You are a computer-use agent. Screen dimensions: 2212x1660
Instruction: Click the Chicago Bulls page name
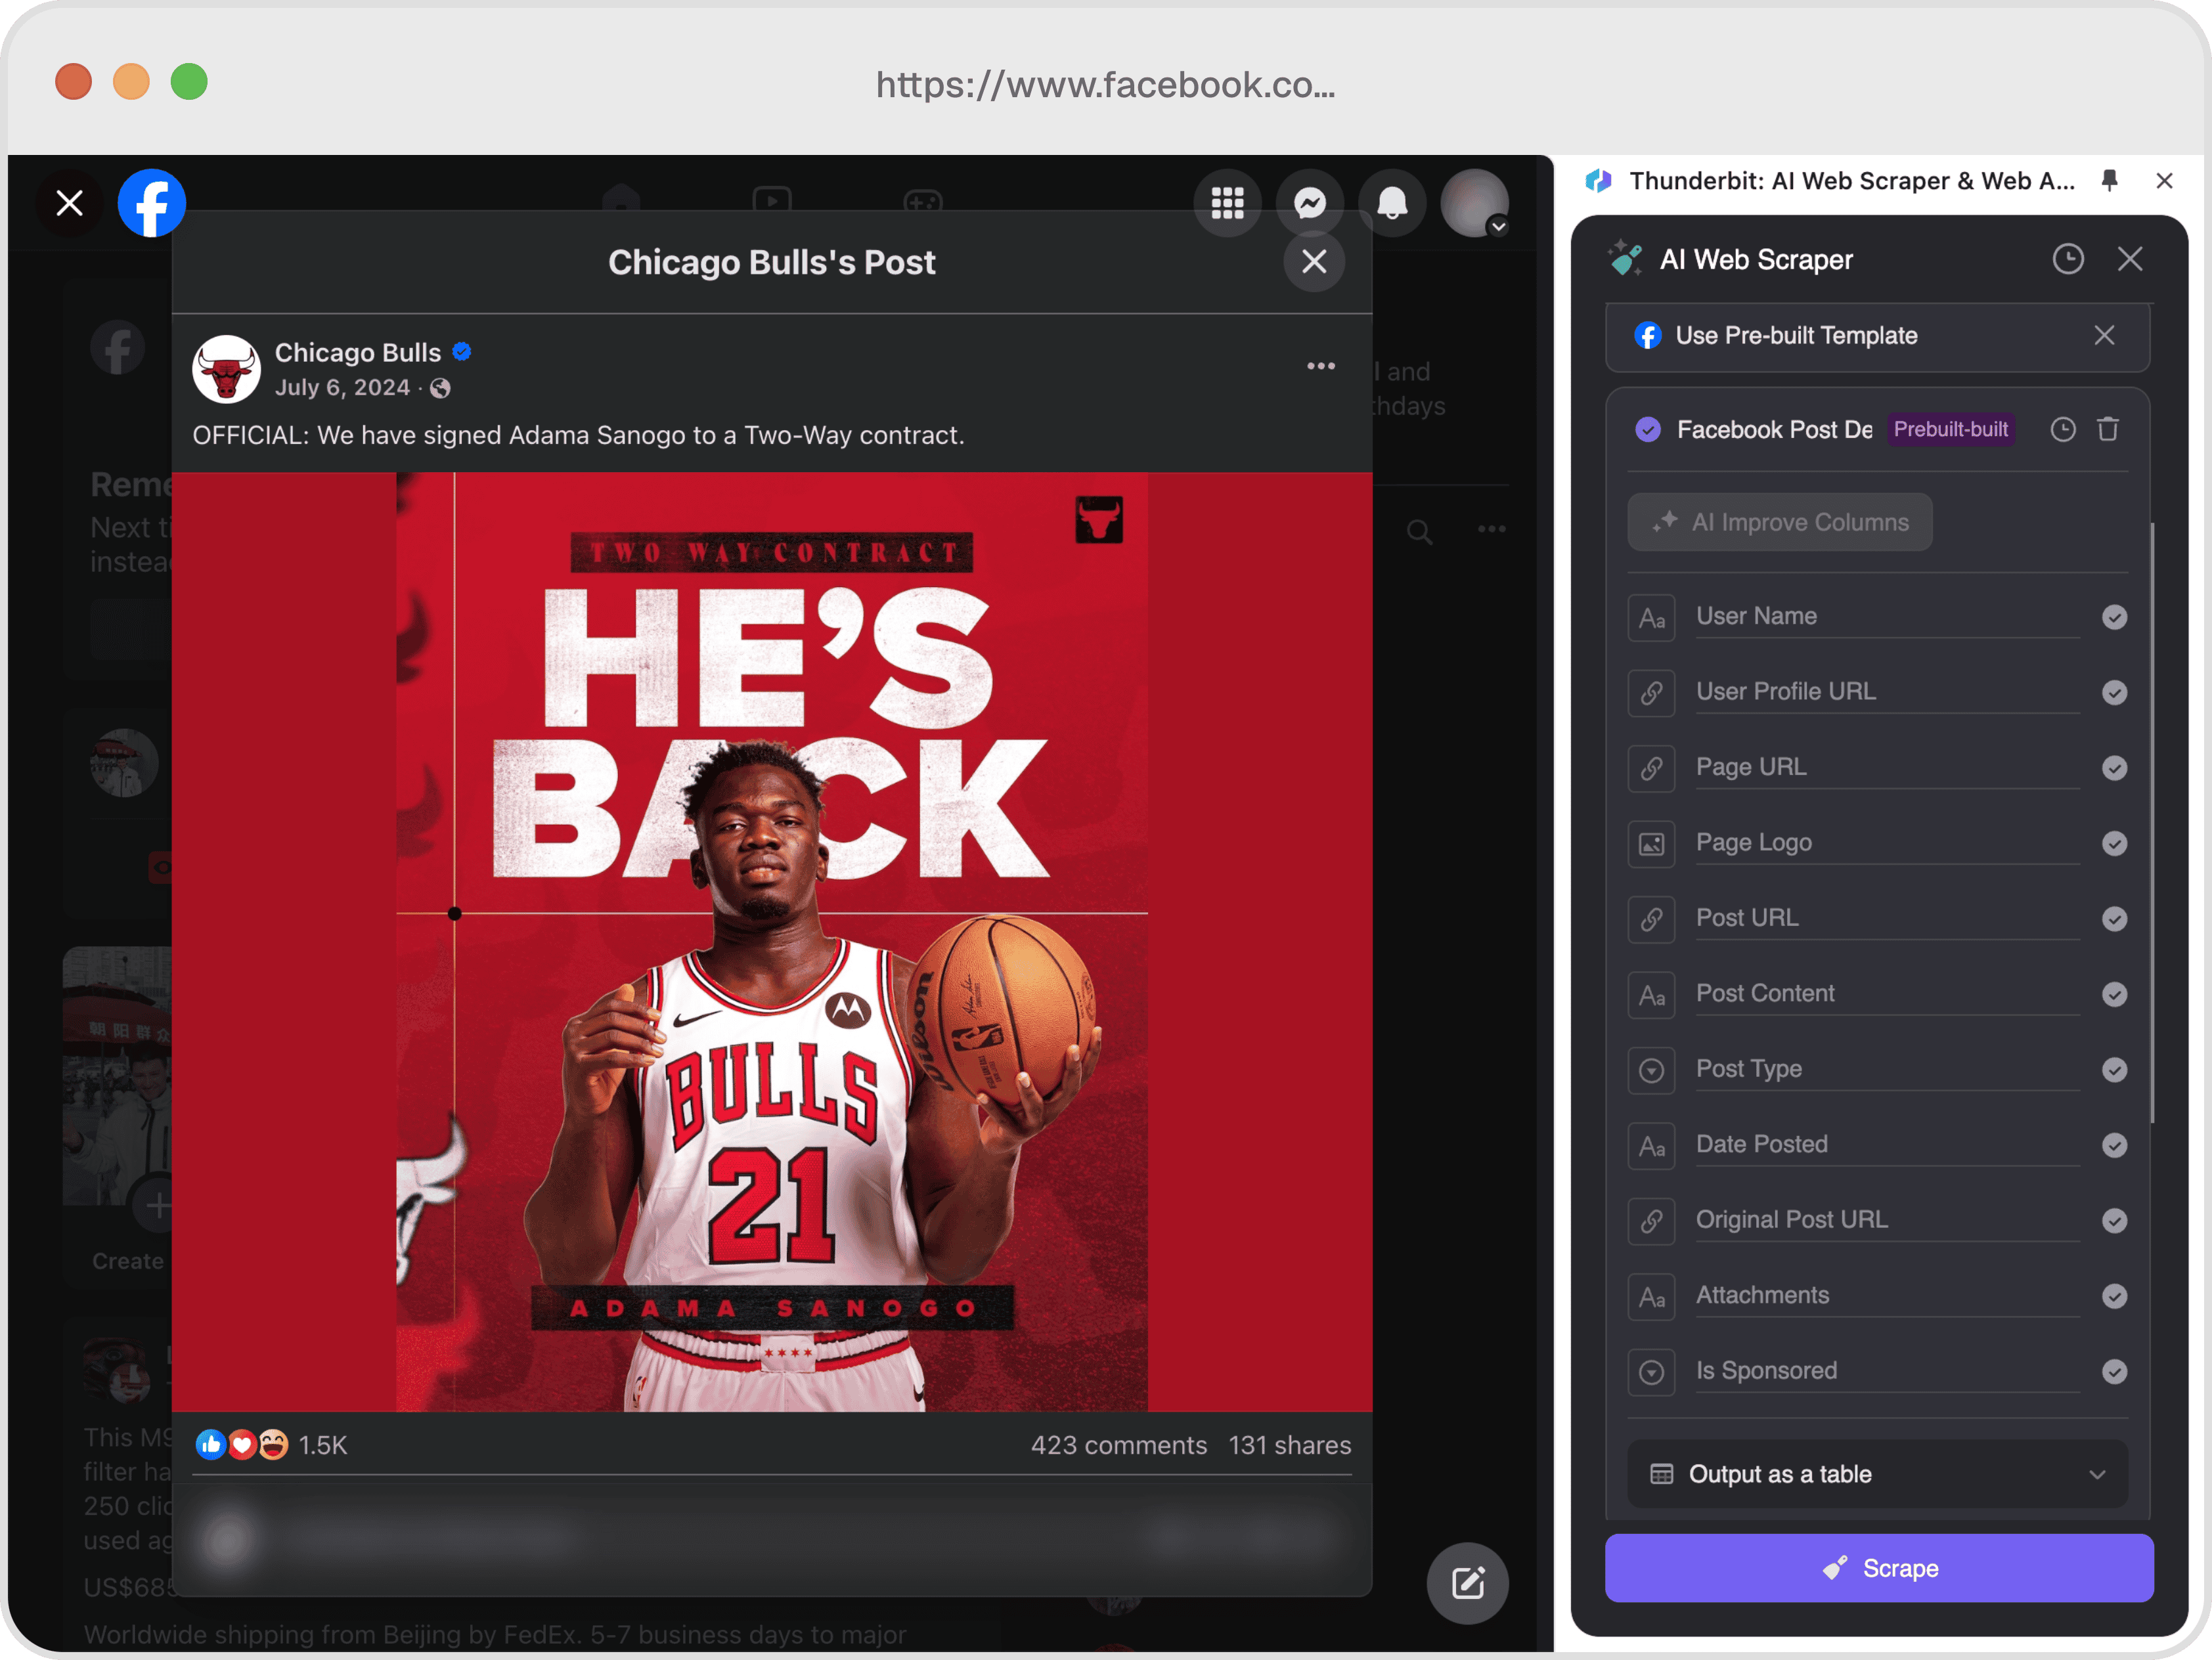pyautogui.click(x=358, y=352)
